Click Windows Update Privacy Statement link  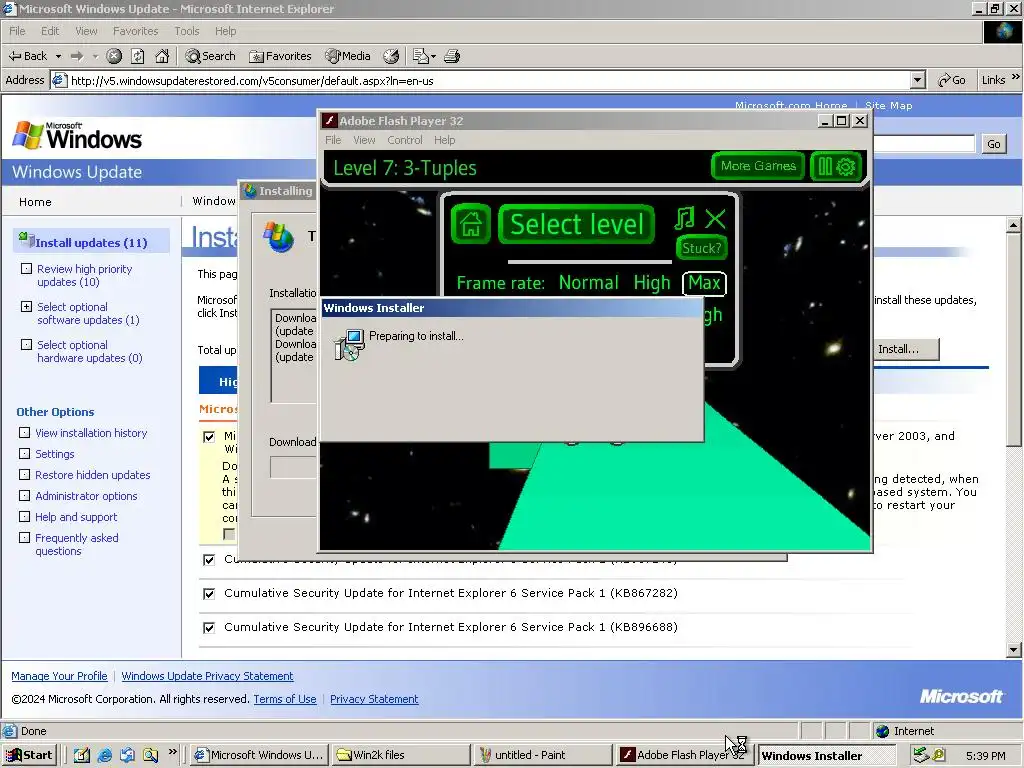pyautogui.click(x=207, y=676)
